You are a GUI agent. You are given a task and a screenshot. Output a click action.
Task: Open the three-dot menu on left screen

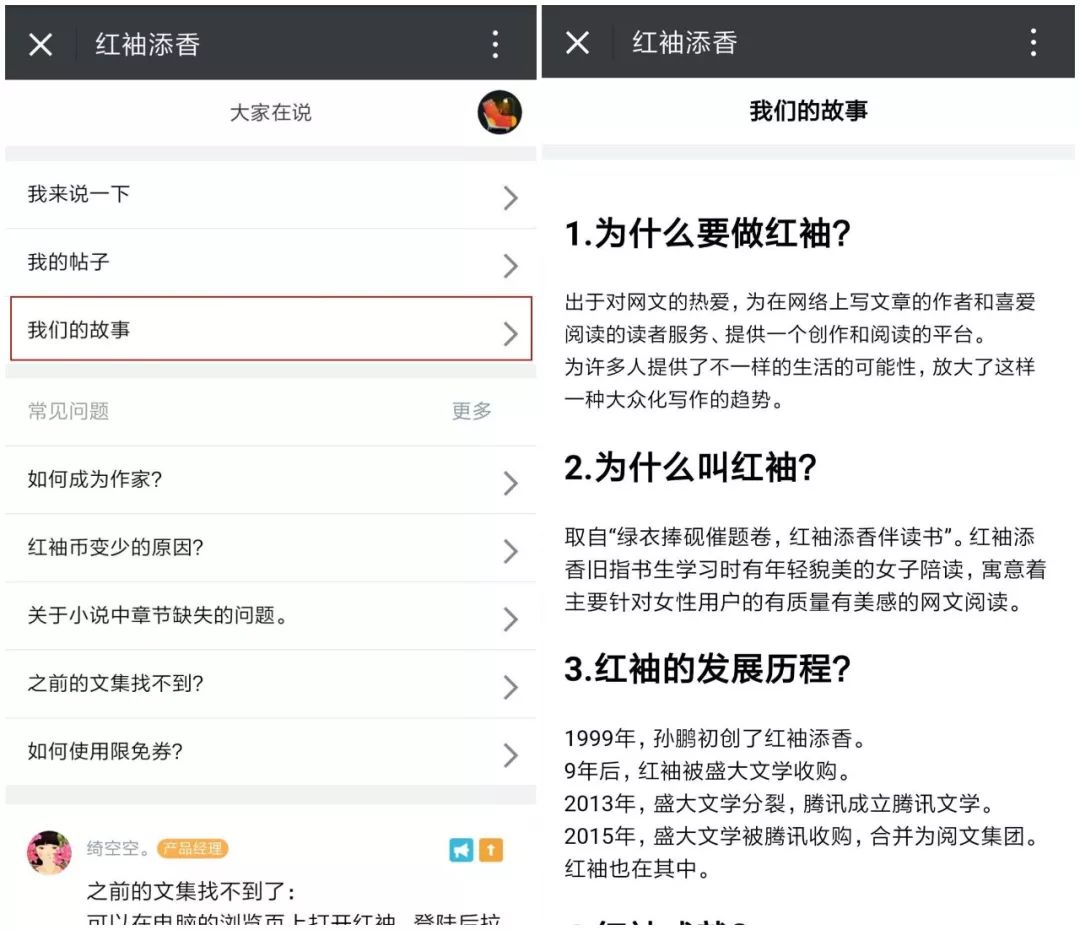pyautogui.click(x=495, y=44)
